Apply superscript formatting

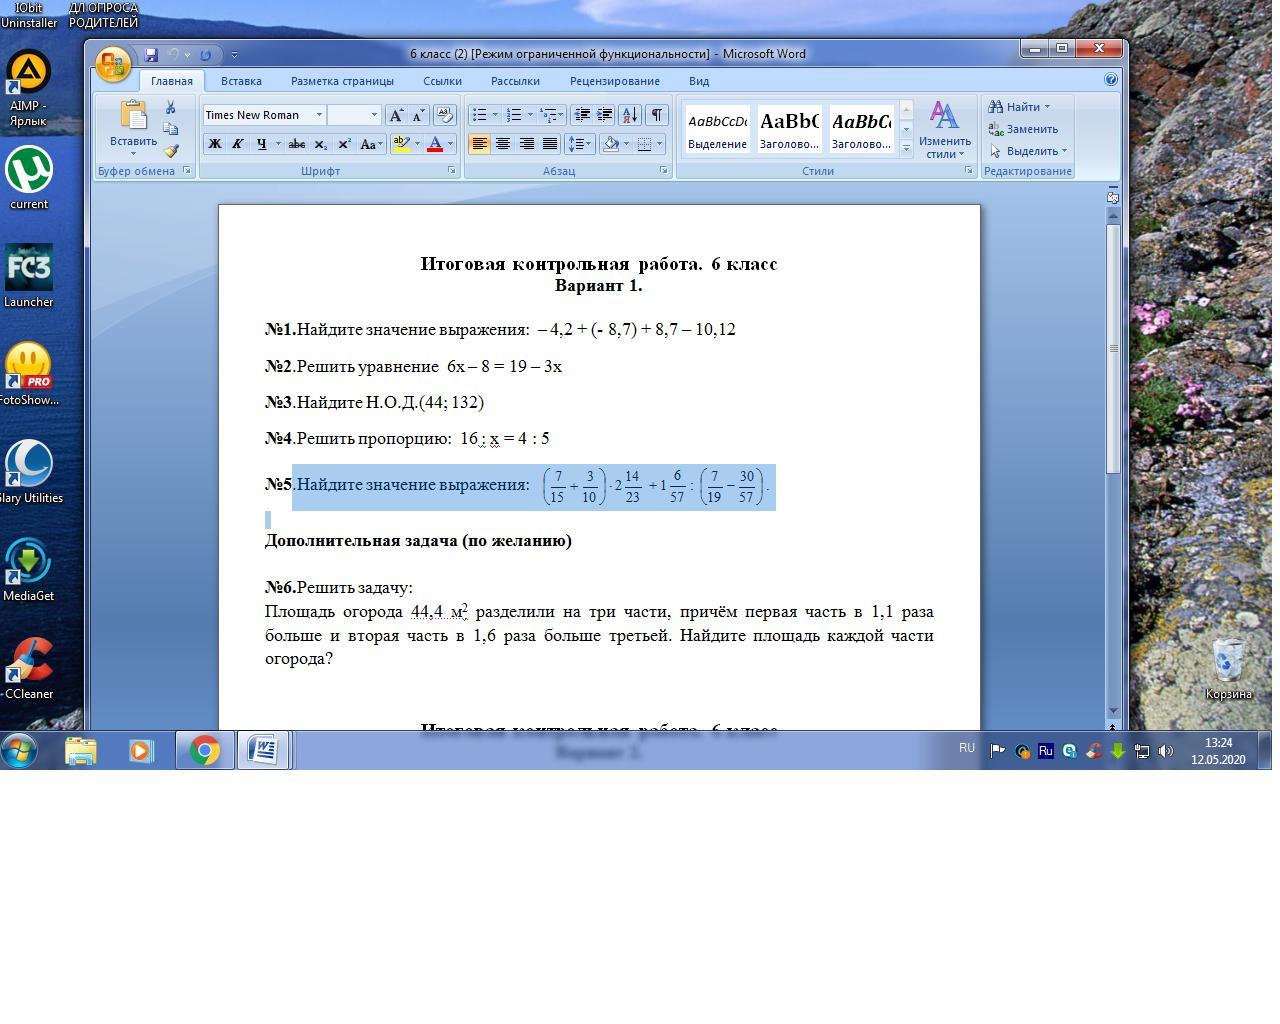(x=344, y=144)
